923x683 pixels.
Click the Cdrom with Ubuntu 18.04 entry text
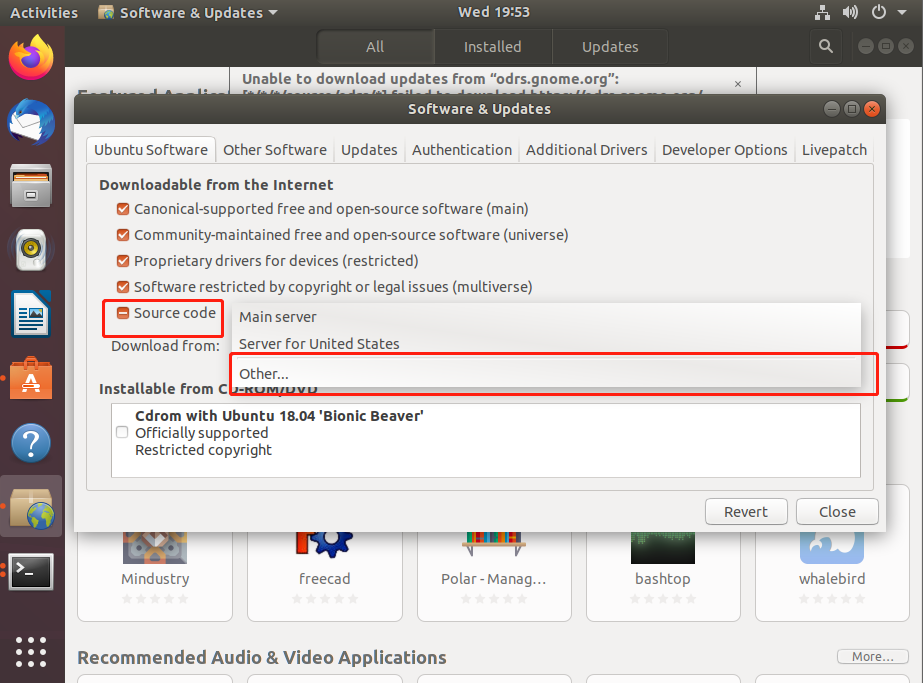coord(279,416)
